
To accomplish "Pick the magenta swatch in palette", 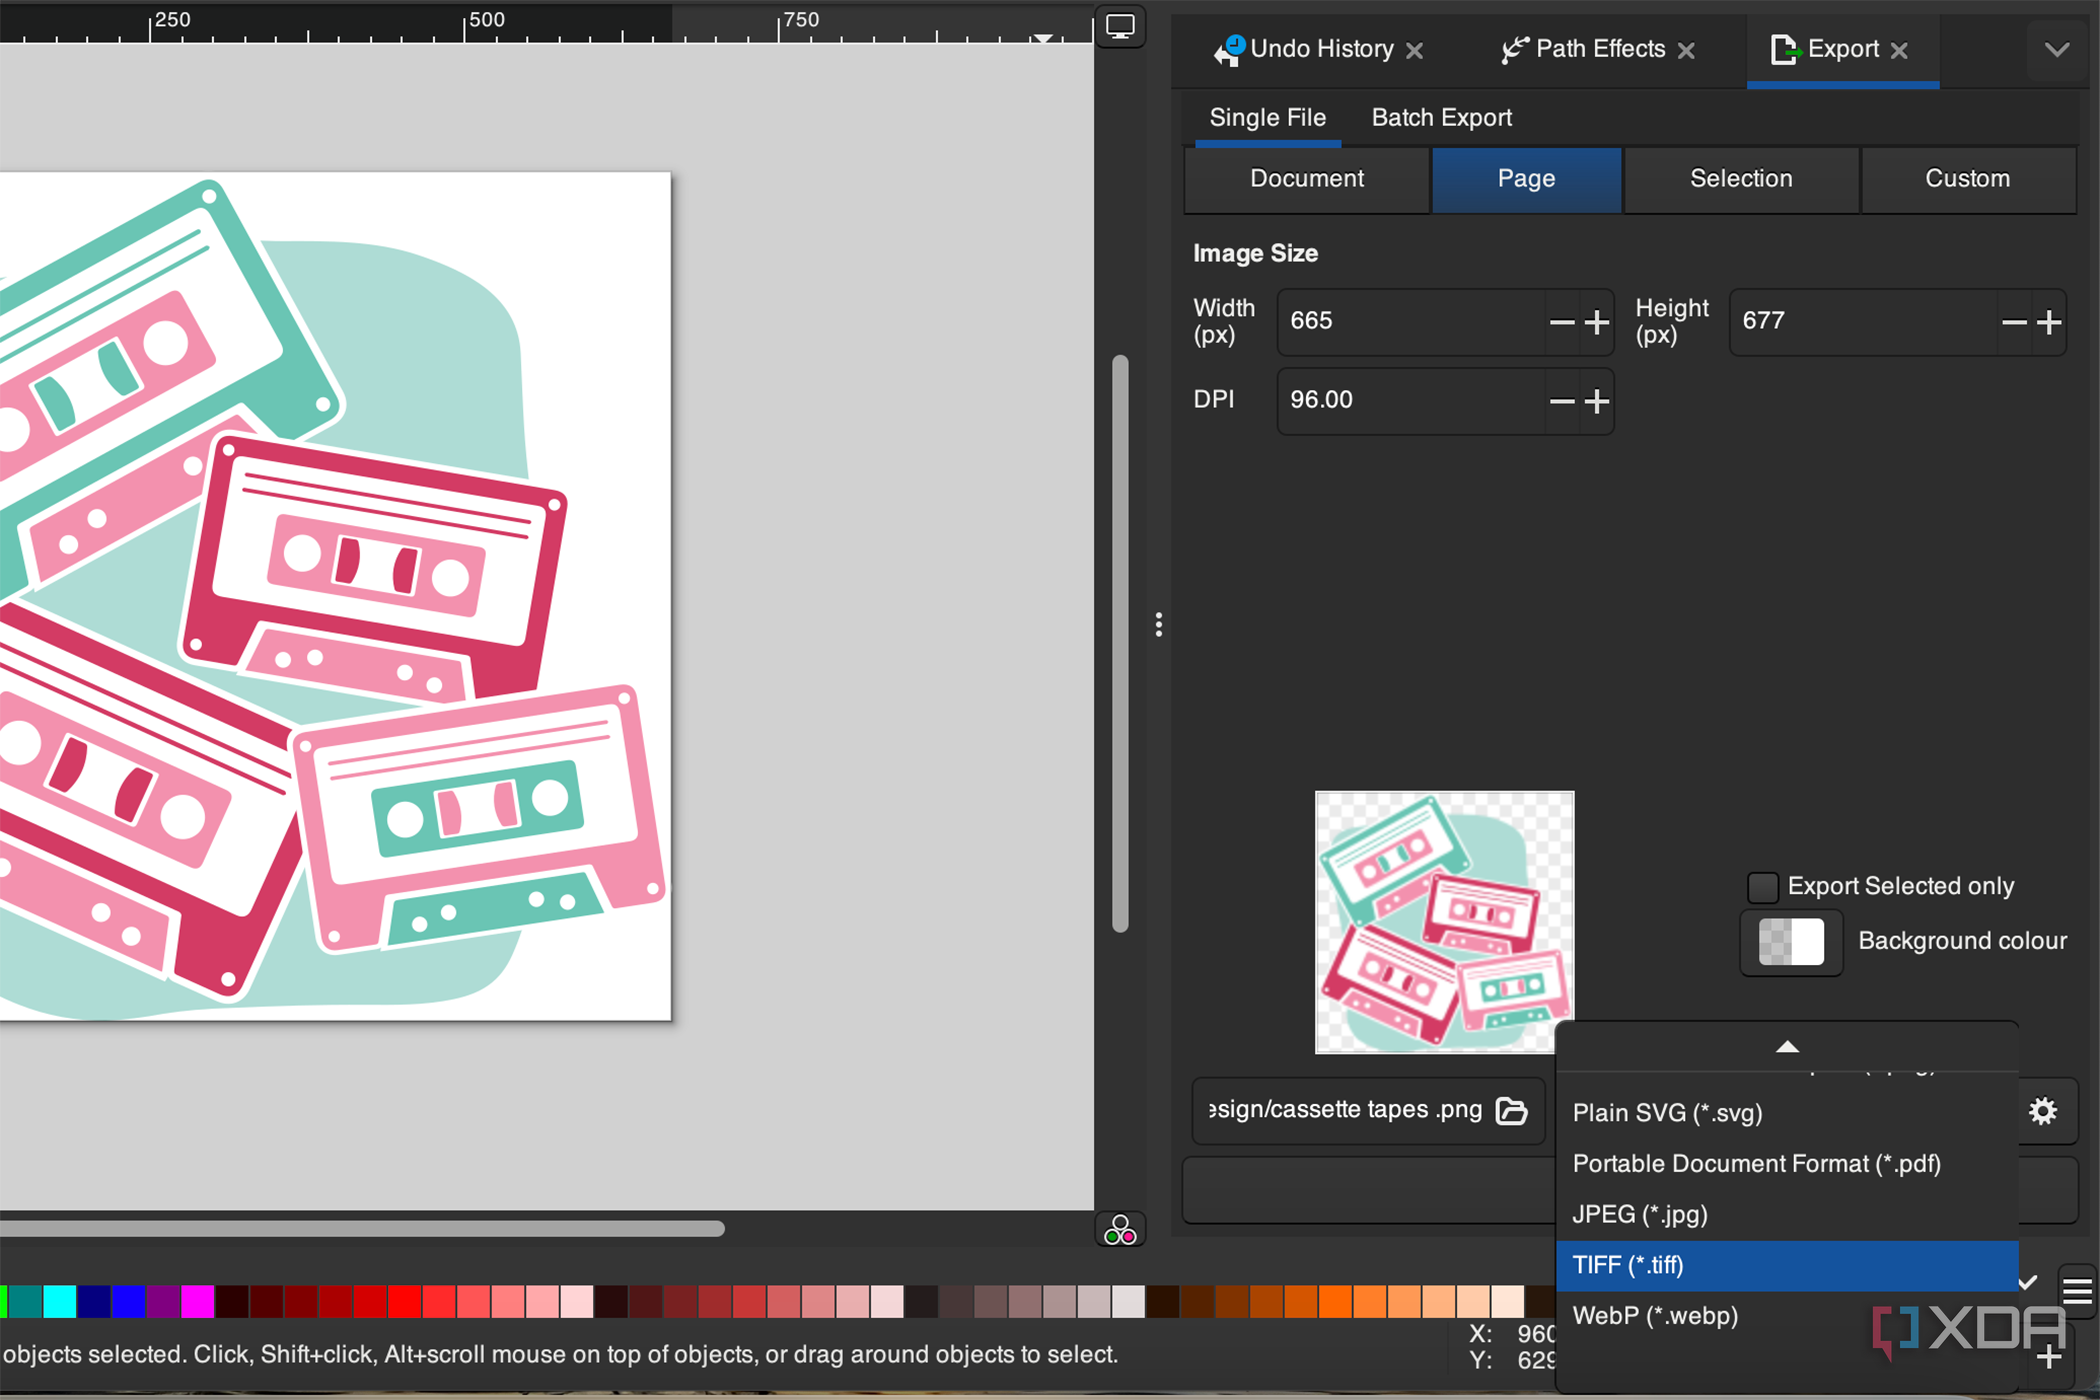I will (197, 1301).
